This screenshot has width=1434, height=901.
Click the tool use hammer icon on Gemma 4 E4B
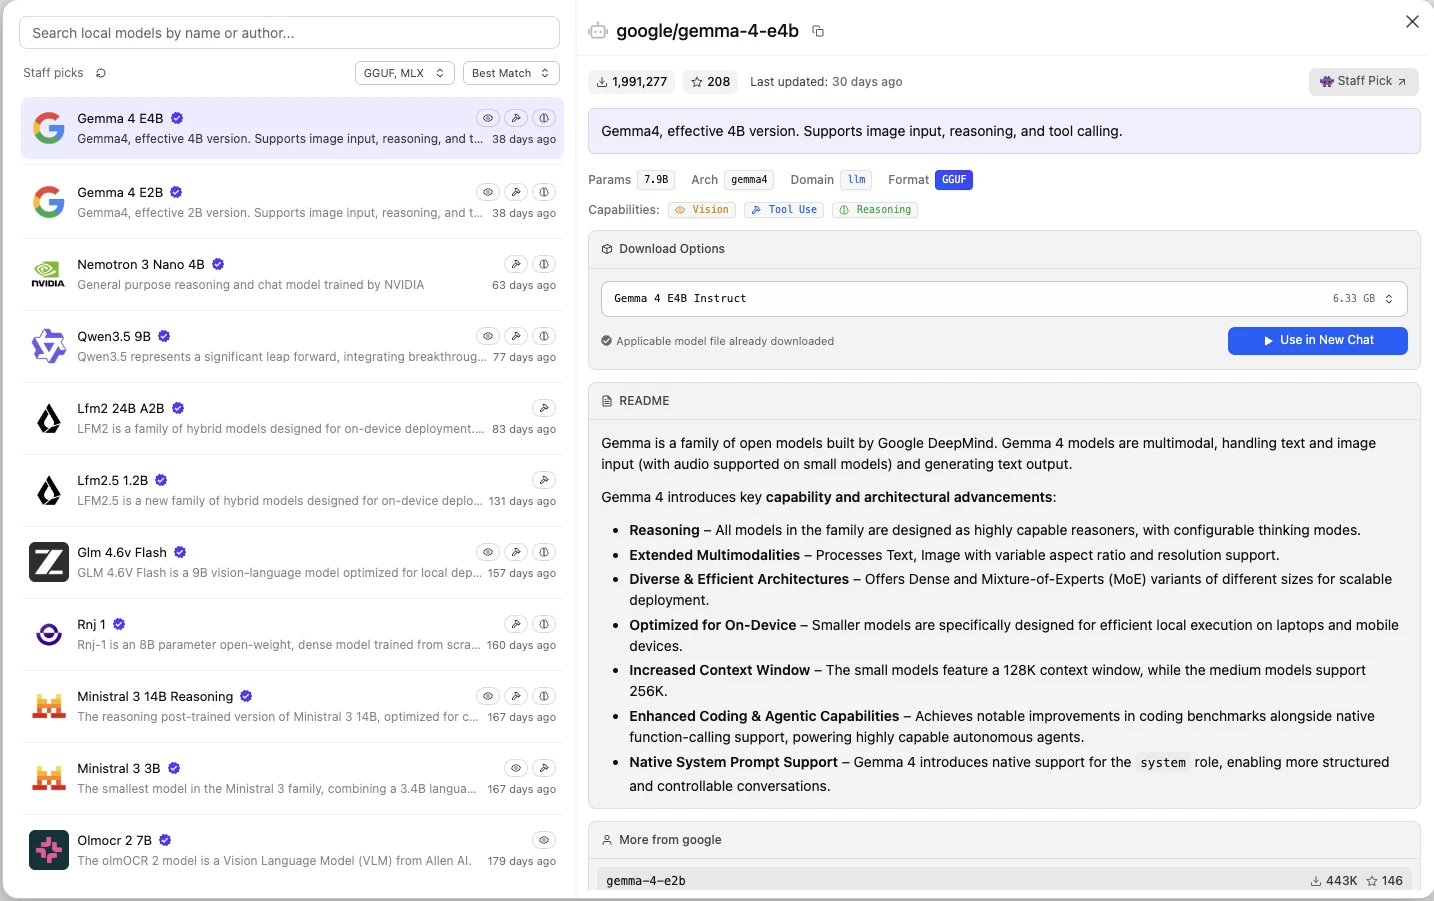516,118
